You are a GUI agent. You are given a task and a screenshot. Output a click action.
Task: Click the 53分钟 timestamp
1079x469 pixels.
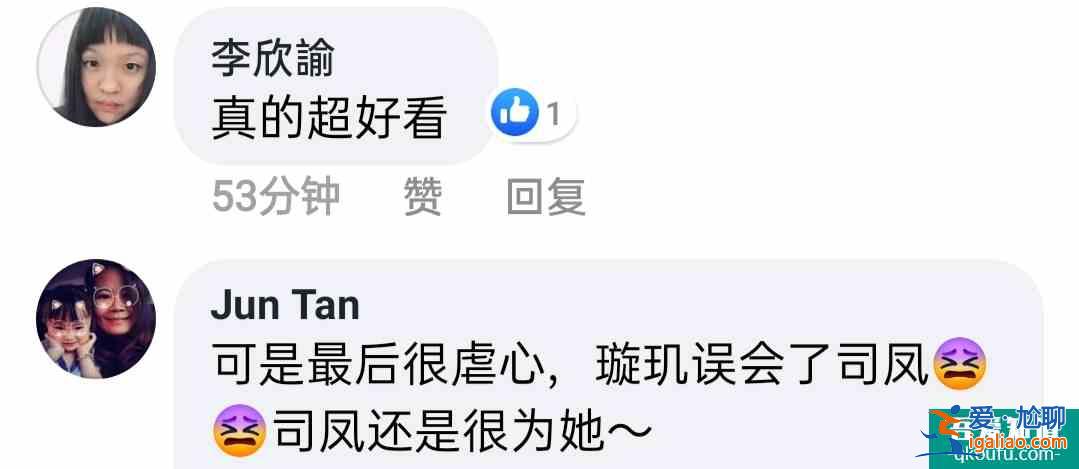(275, 197)
